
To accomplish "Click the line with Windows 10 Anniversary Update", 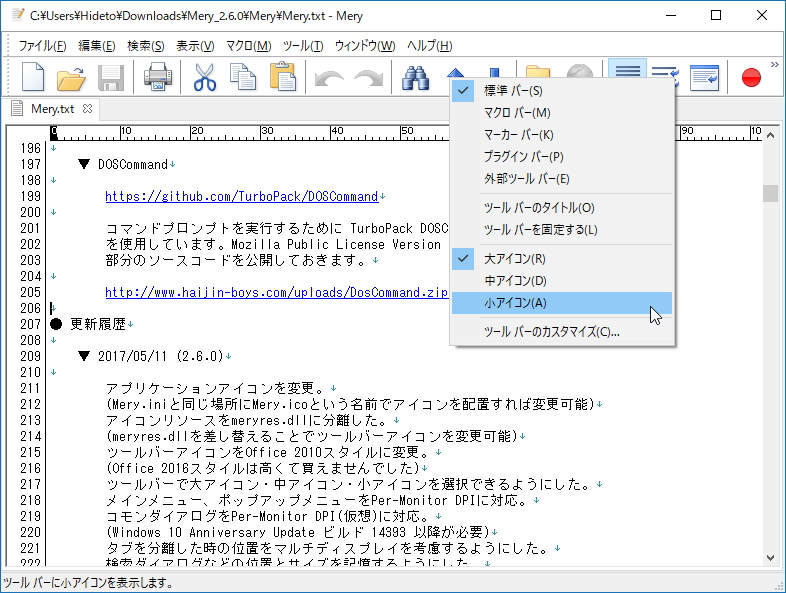I will point(297,532).
